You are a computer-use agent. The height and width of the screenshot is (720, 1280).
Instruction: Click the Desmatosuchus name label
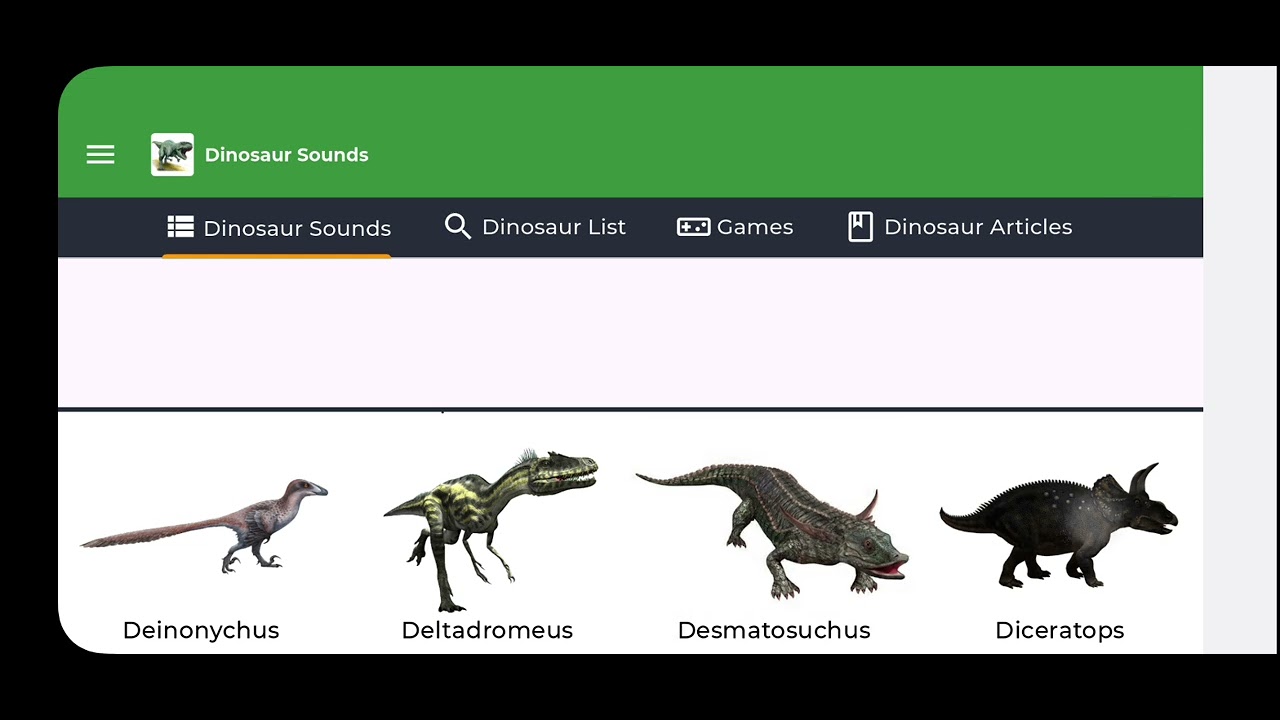tap(774, 630)
